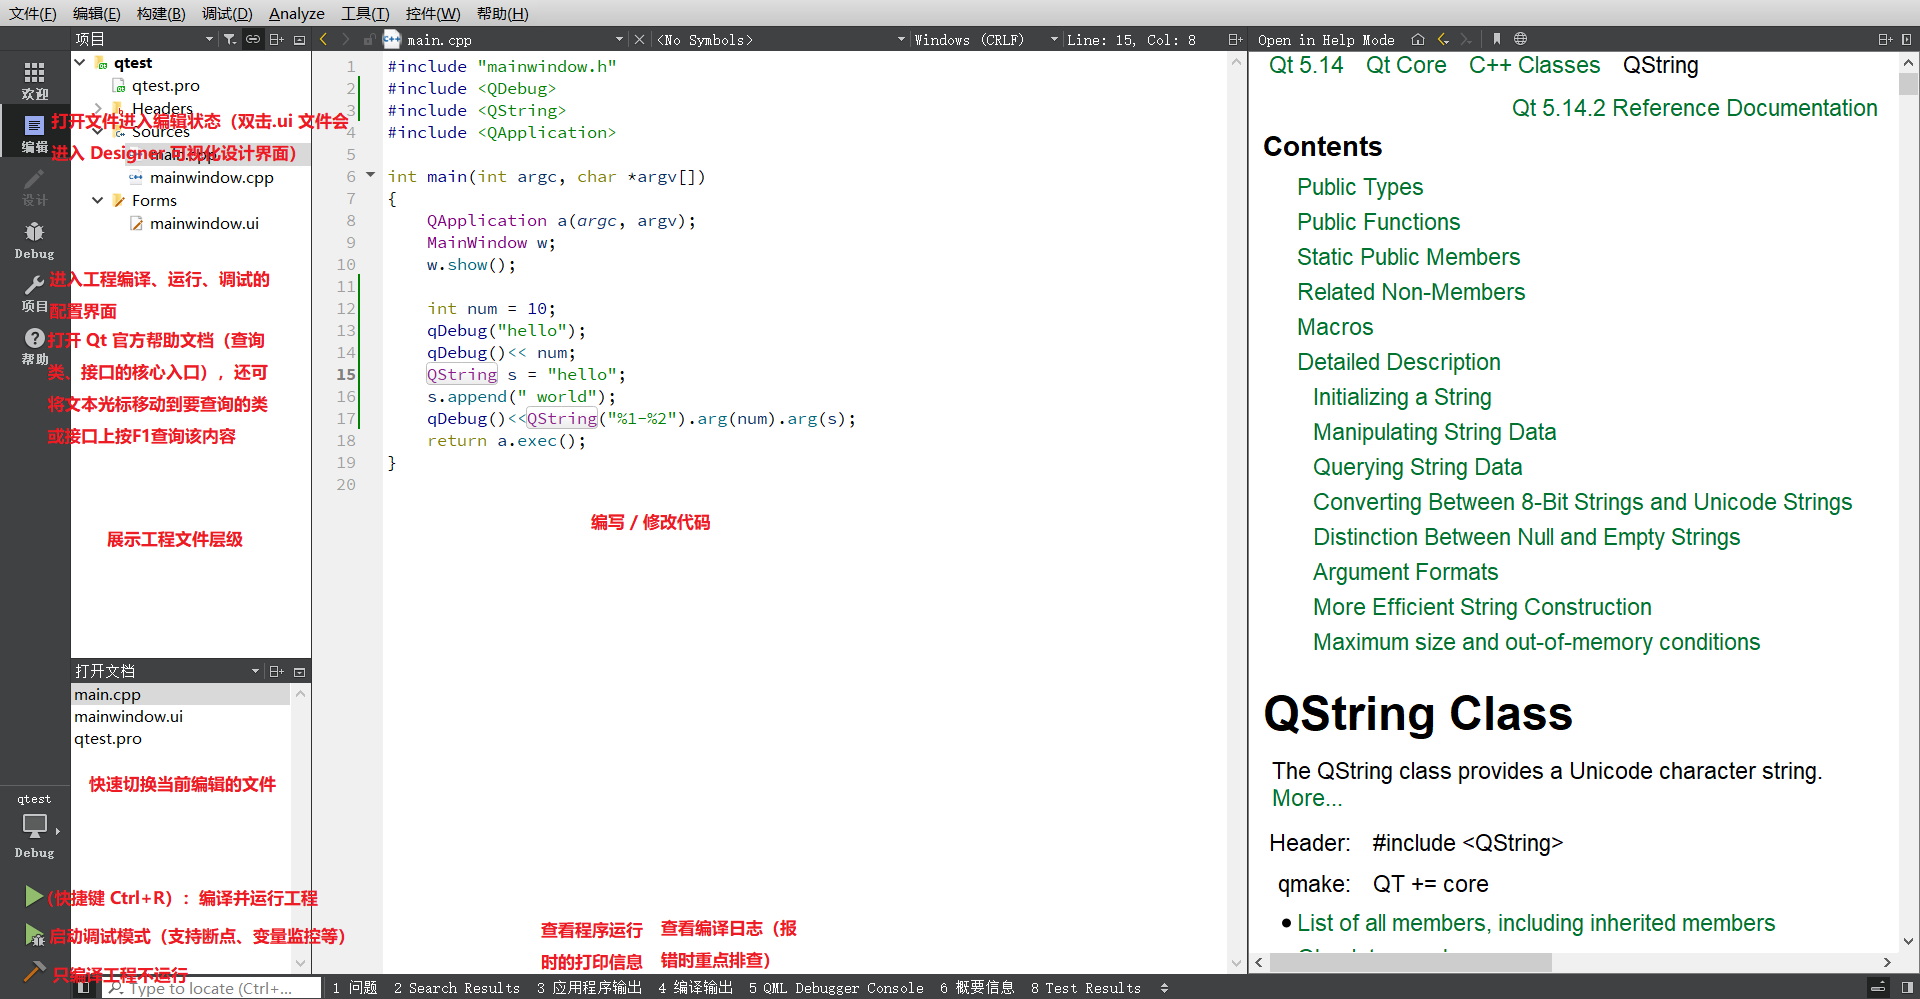Build the project with the hammer icon
1920x999 pixels.
tap(34, 971)
